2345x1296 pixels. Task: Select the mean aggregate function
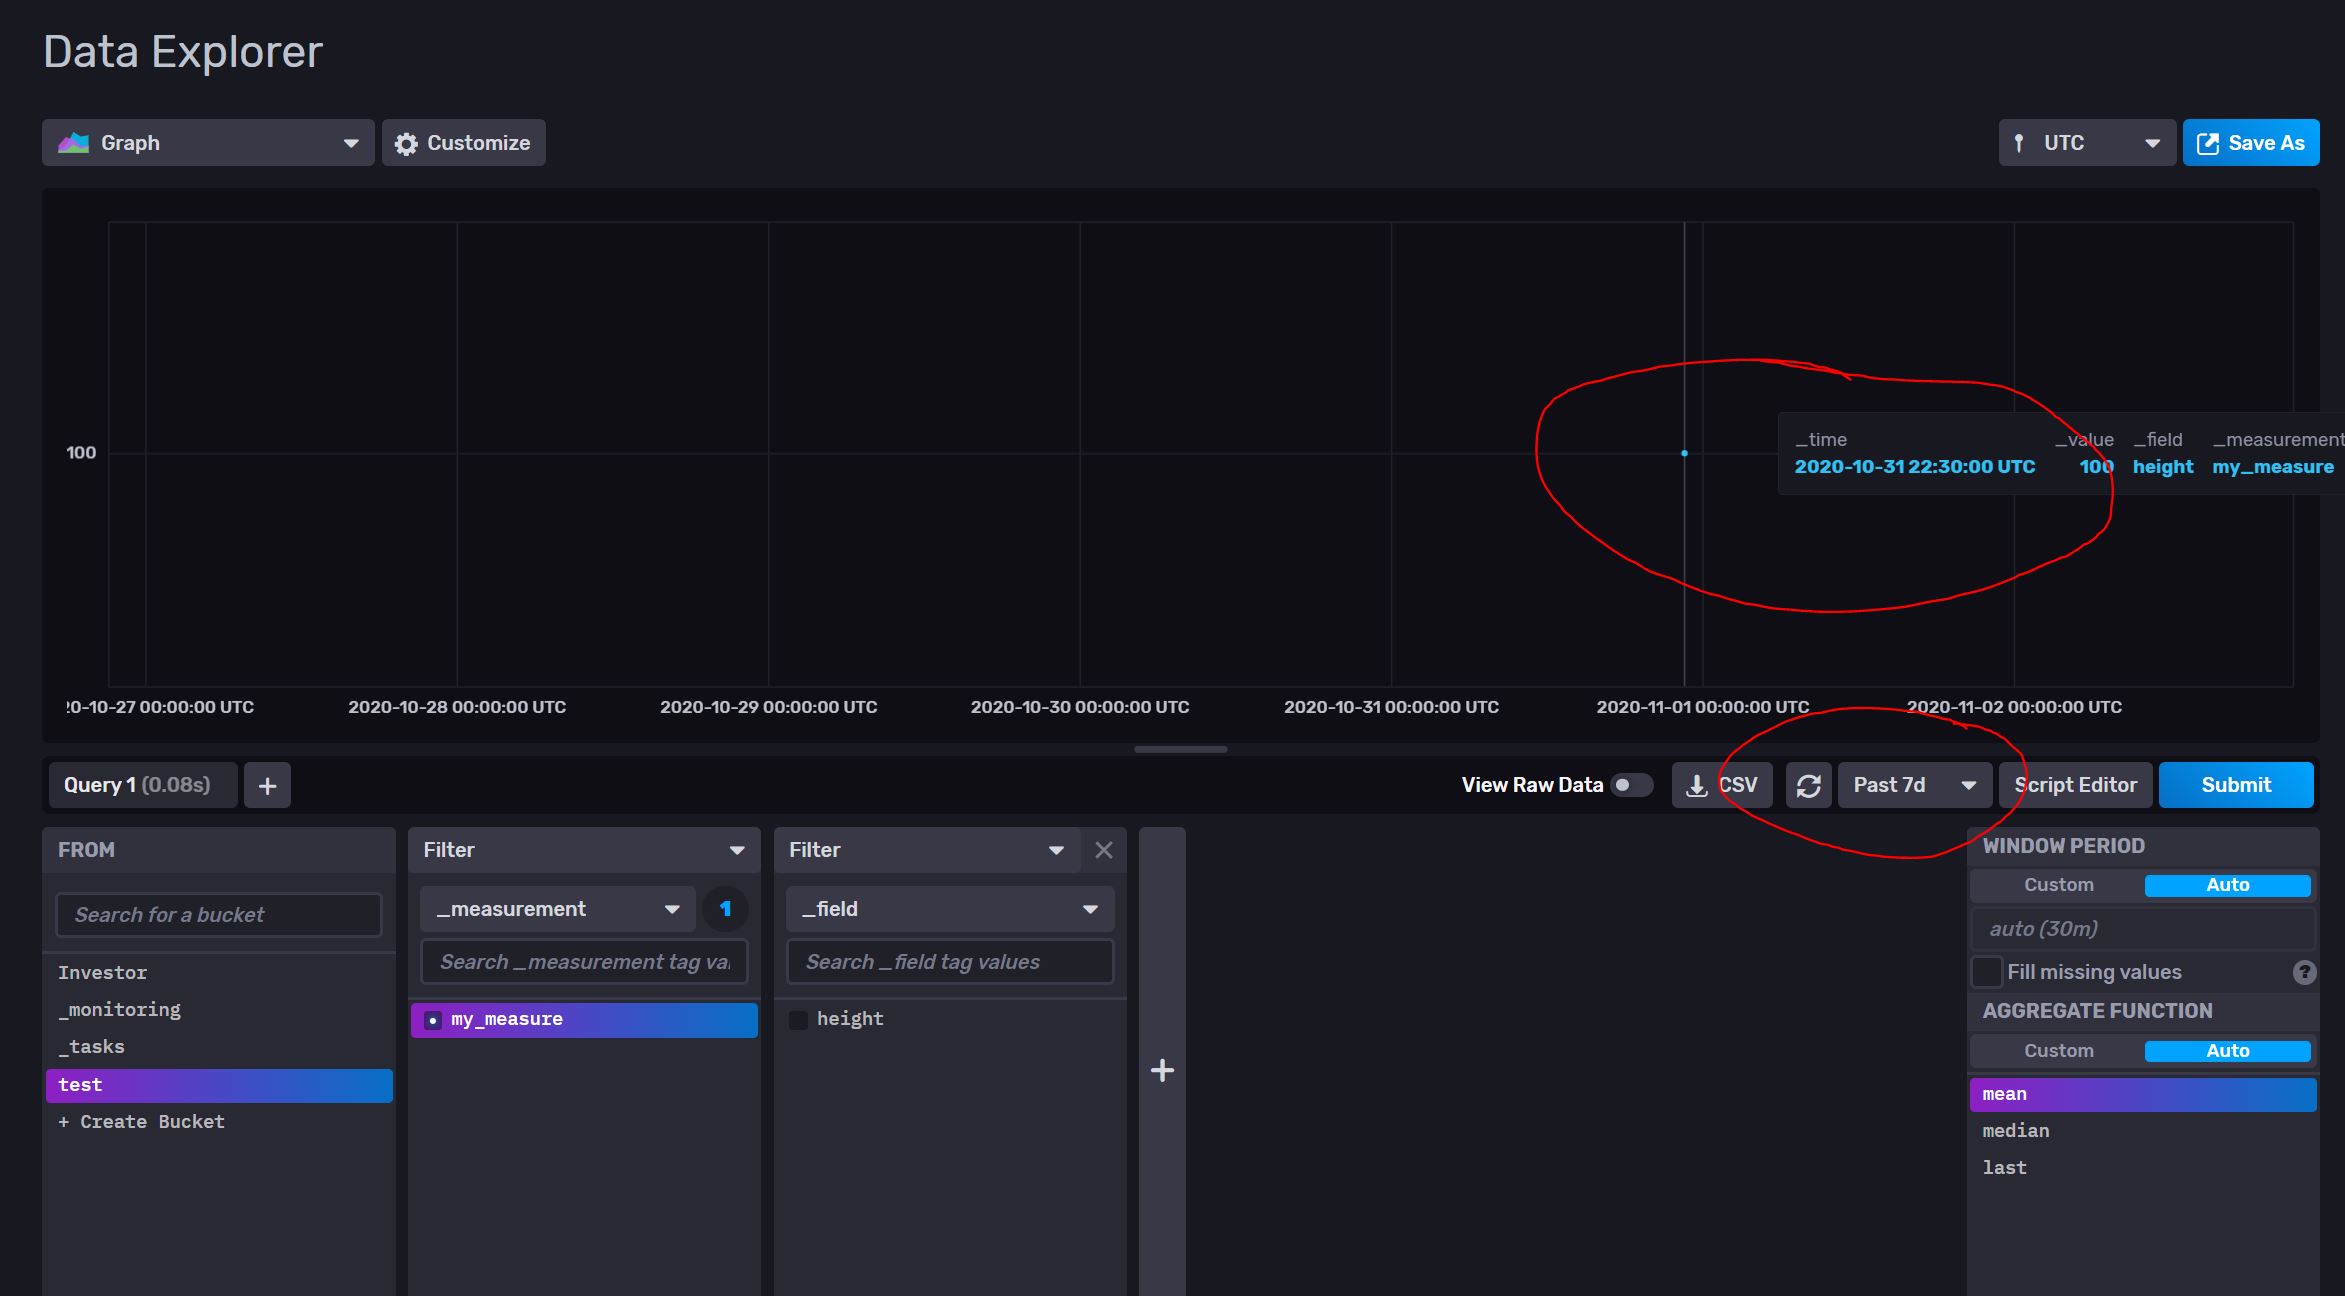tap(2143, 1094)
